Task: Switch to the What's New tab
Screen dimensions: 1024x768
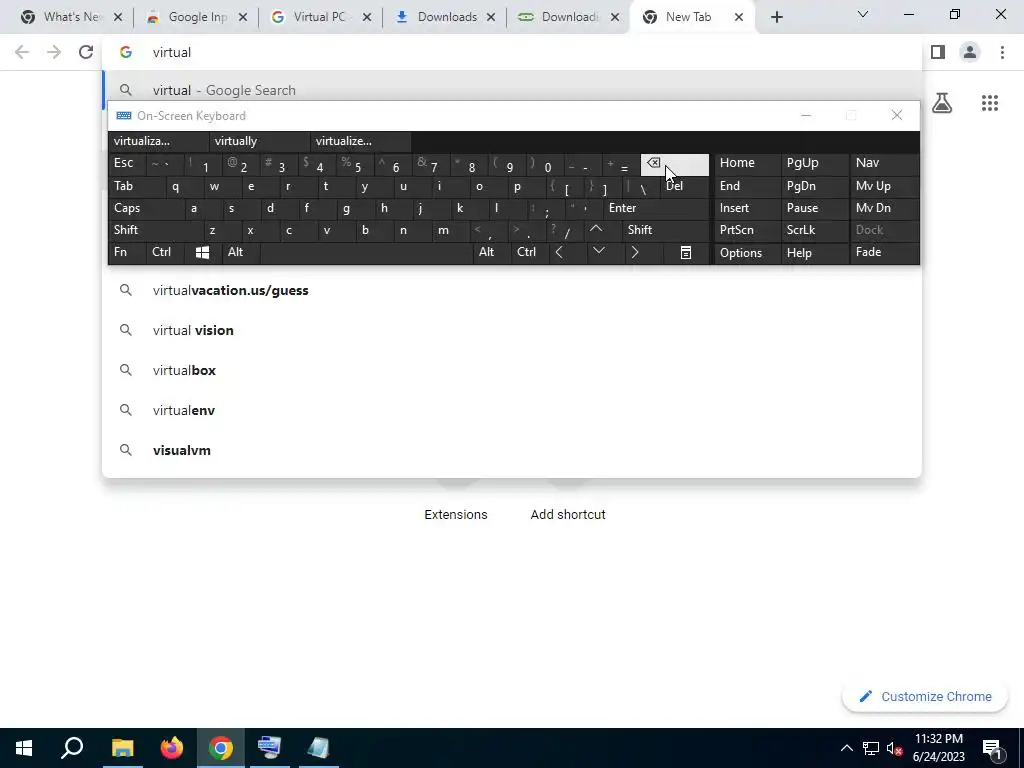Action: point(71,17)
